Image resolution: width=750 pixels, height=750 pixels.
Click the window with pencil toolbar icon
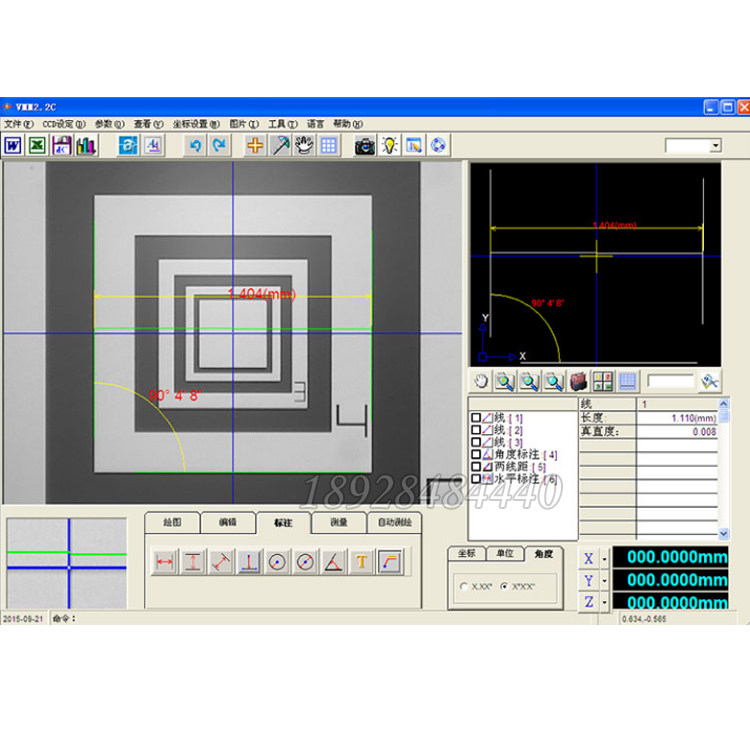click(x=414, y=145)
